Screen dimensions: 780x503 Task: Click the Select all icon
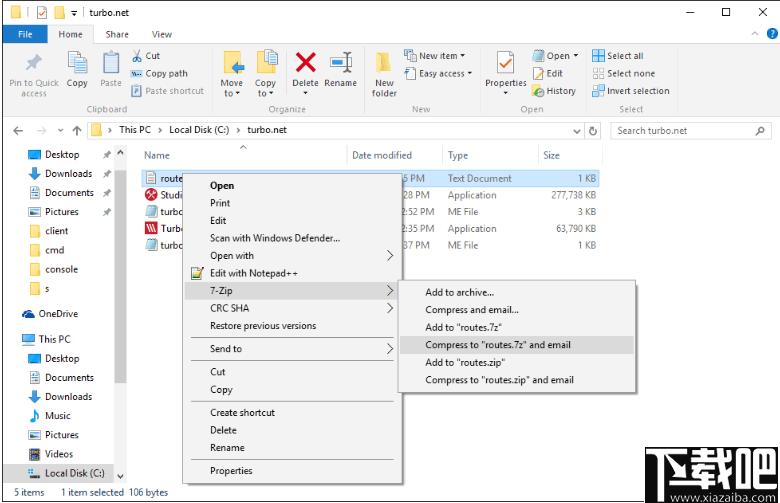tap(598, 56)
